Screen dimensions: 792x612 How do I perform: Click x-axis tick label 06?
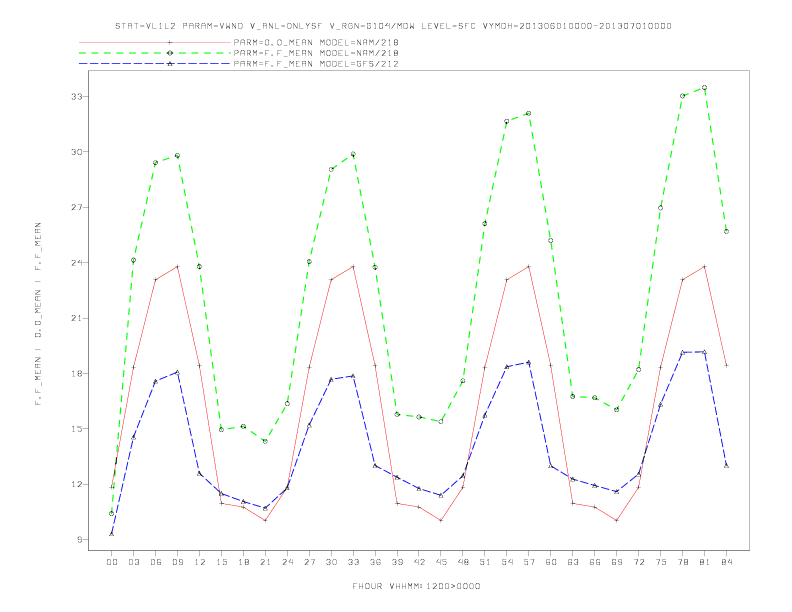(156, 562)
